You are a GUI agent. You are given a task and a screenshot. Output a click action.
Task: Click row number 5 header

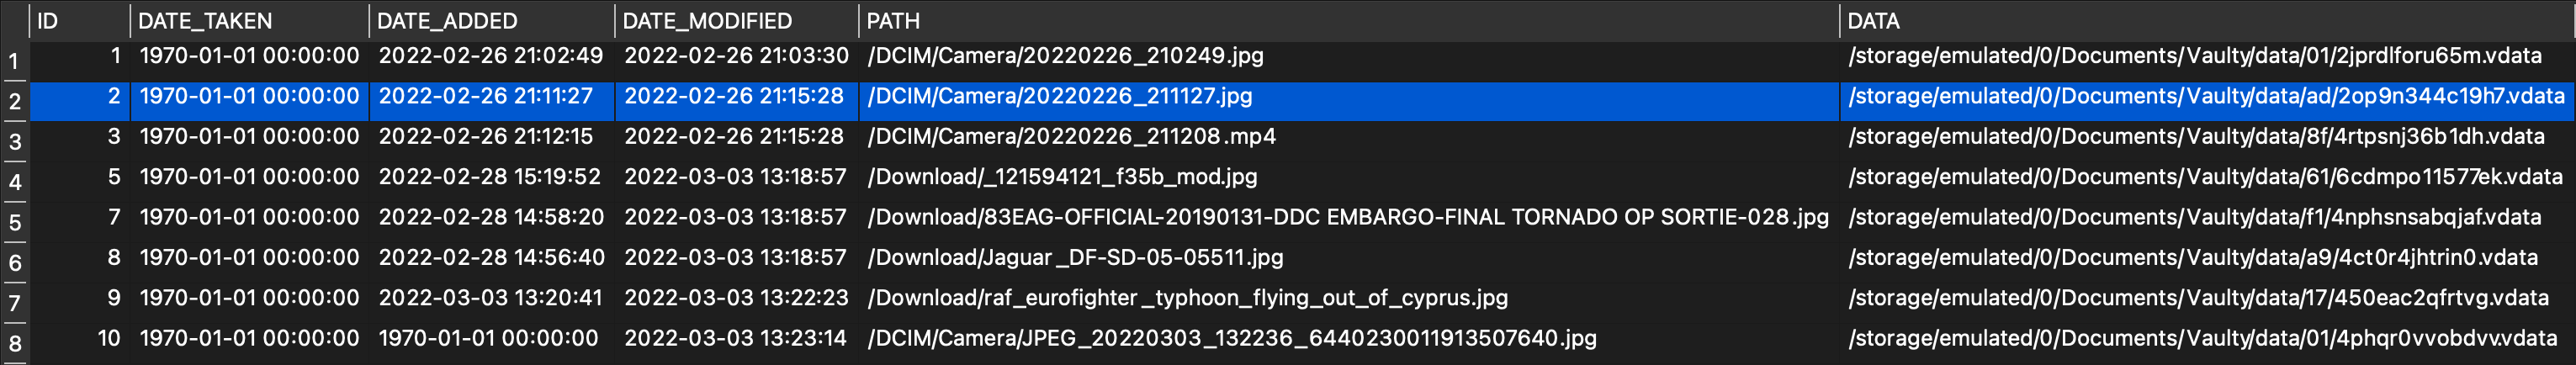point(14,223)
